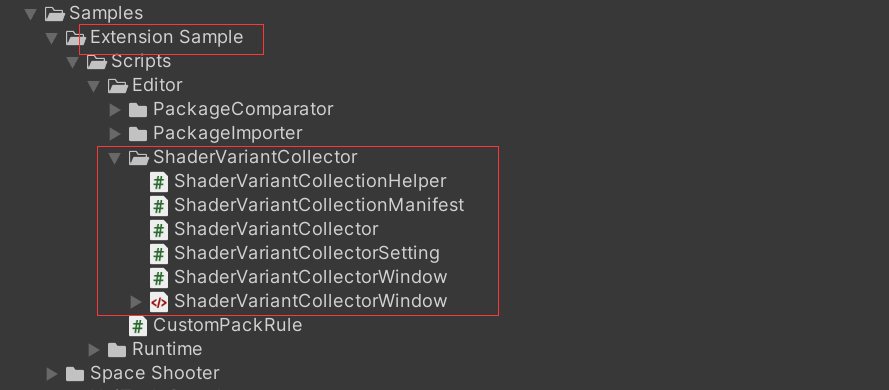Screen dimensions: 889x390
Task: Expand the PackageComparator folder arrow
Action: 115,109
